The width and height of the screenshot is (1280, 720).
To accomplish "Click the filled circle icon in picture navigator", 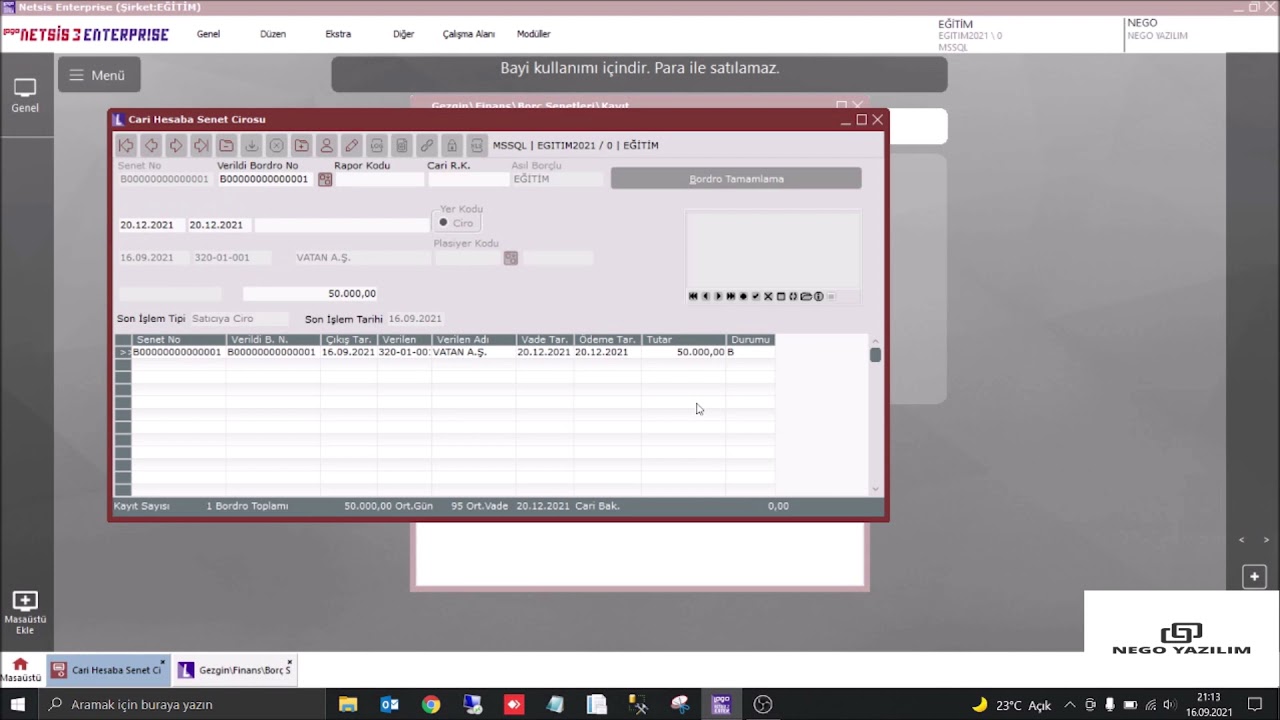I will (x=743, y=296).
